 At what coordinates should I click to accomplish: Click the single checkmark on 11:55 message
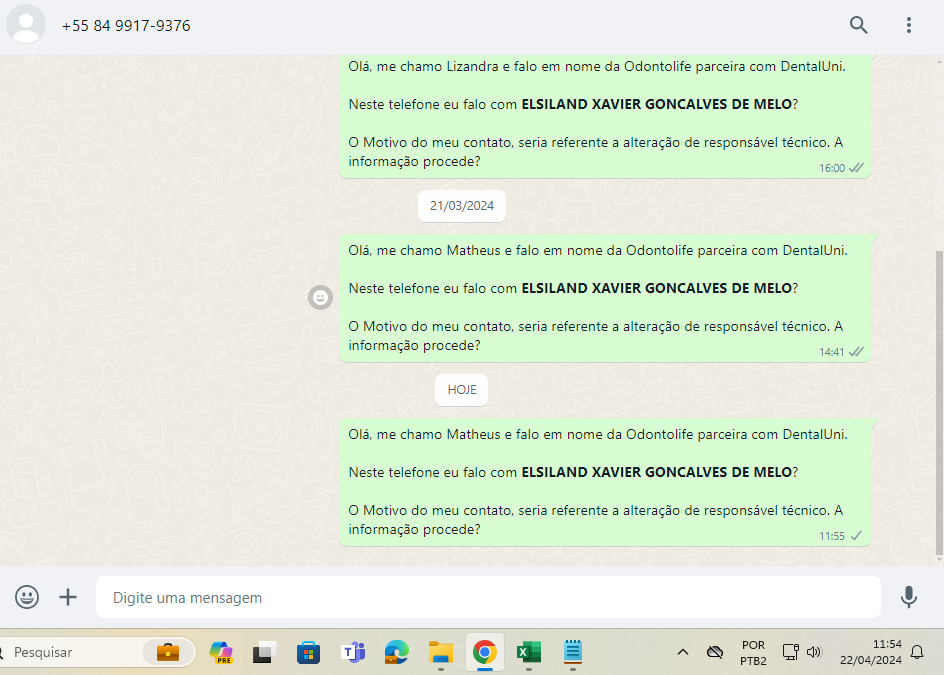point(856,535)
